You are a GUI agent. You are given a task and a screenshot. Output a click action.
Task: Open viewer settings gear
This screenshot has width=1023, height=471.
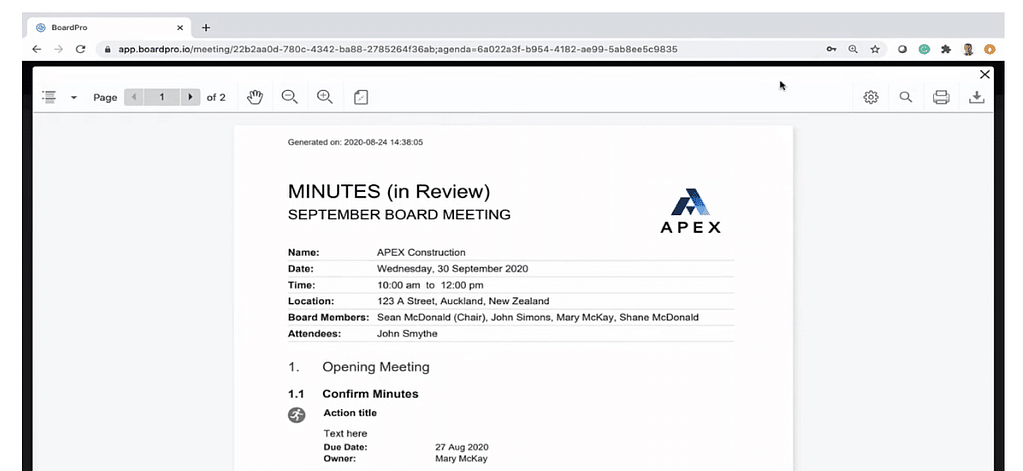[x=871, y=97]
